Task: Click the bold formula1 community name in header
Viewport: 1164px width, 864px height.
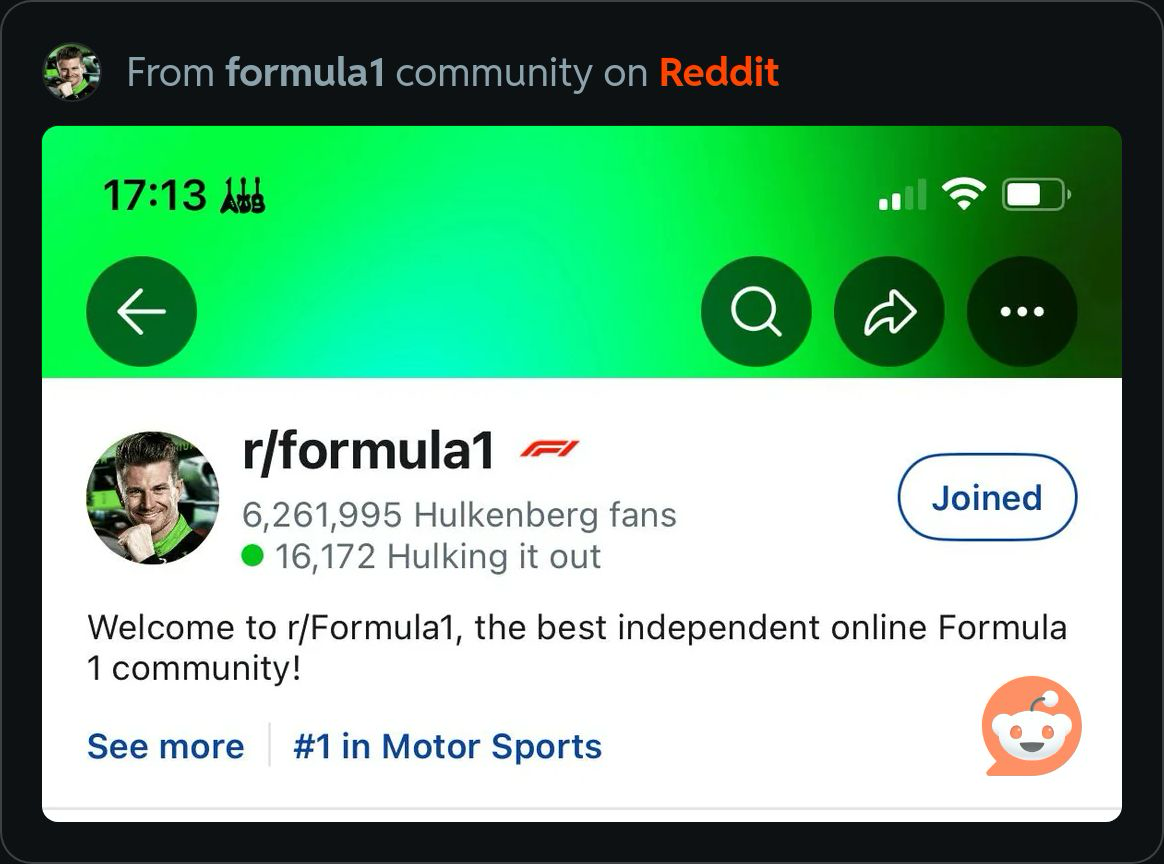Action: click(305, 72)
